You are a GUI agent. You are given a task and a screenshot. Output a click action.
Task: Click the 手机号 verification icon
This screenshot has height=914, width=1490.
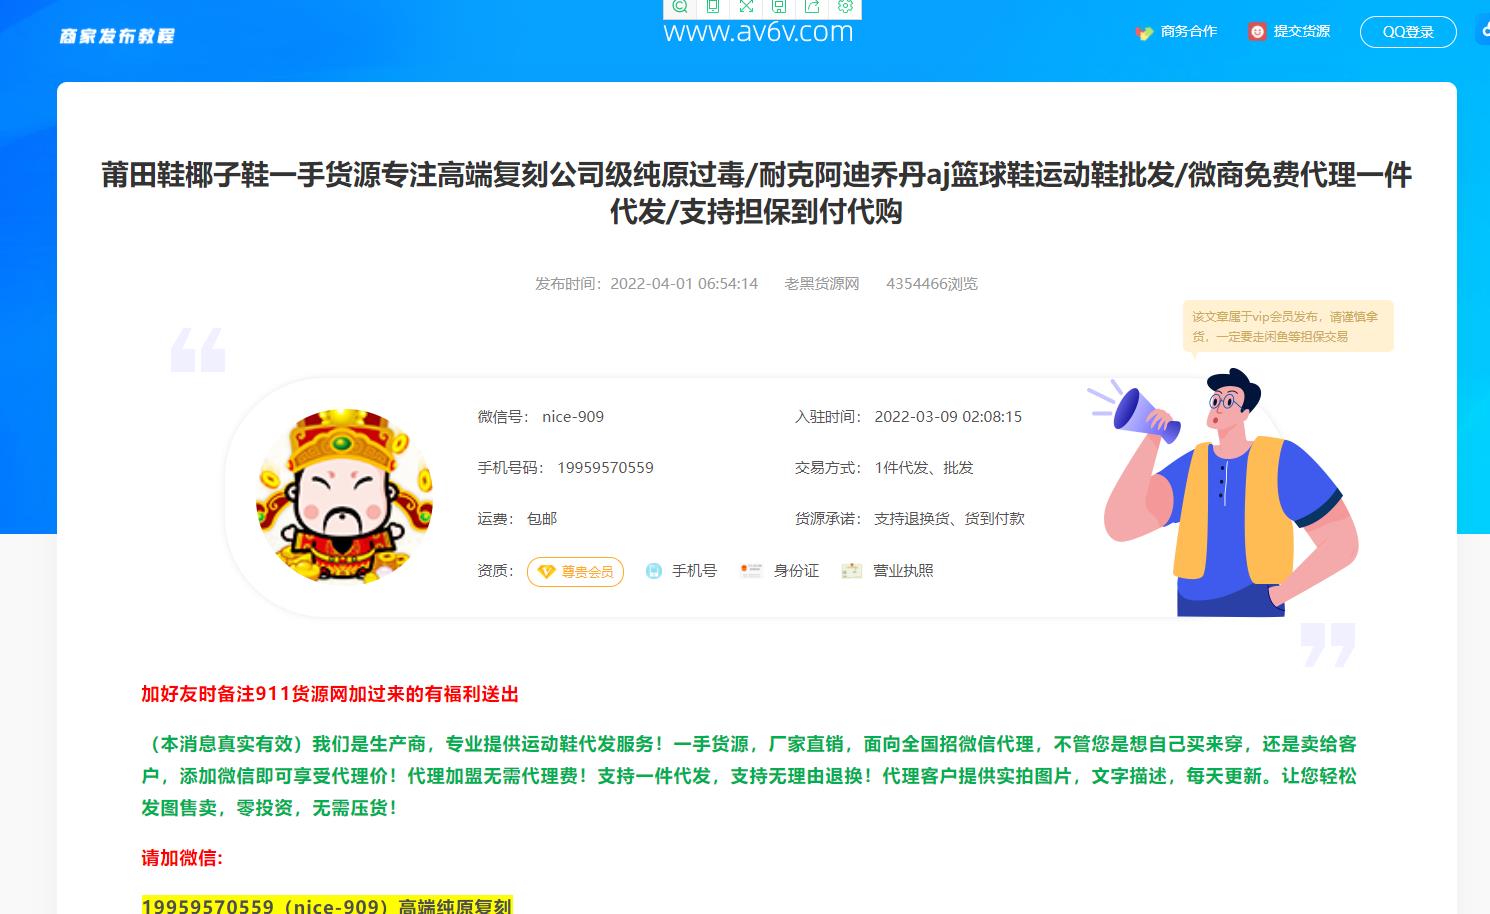pos(654,571)
